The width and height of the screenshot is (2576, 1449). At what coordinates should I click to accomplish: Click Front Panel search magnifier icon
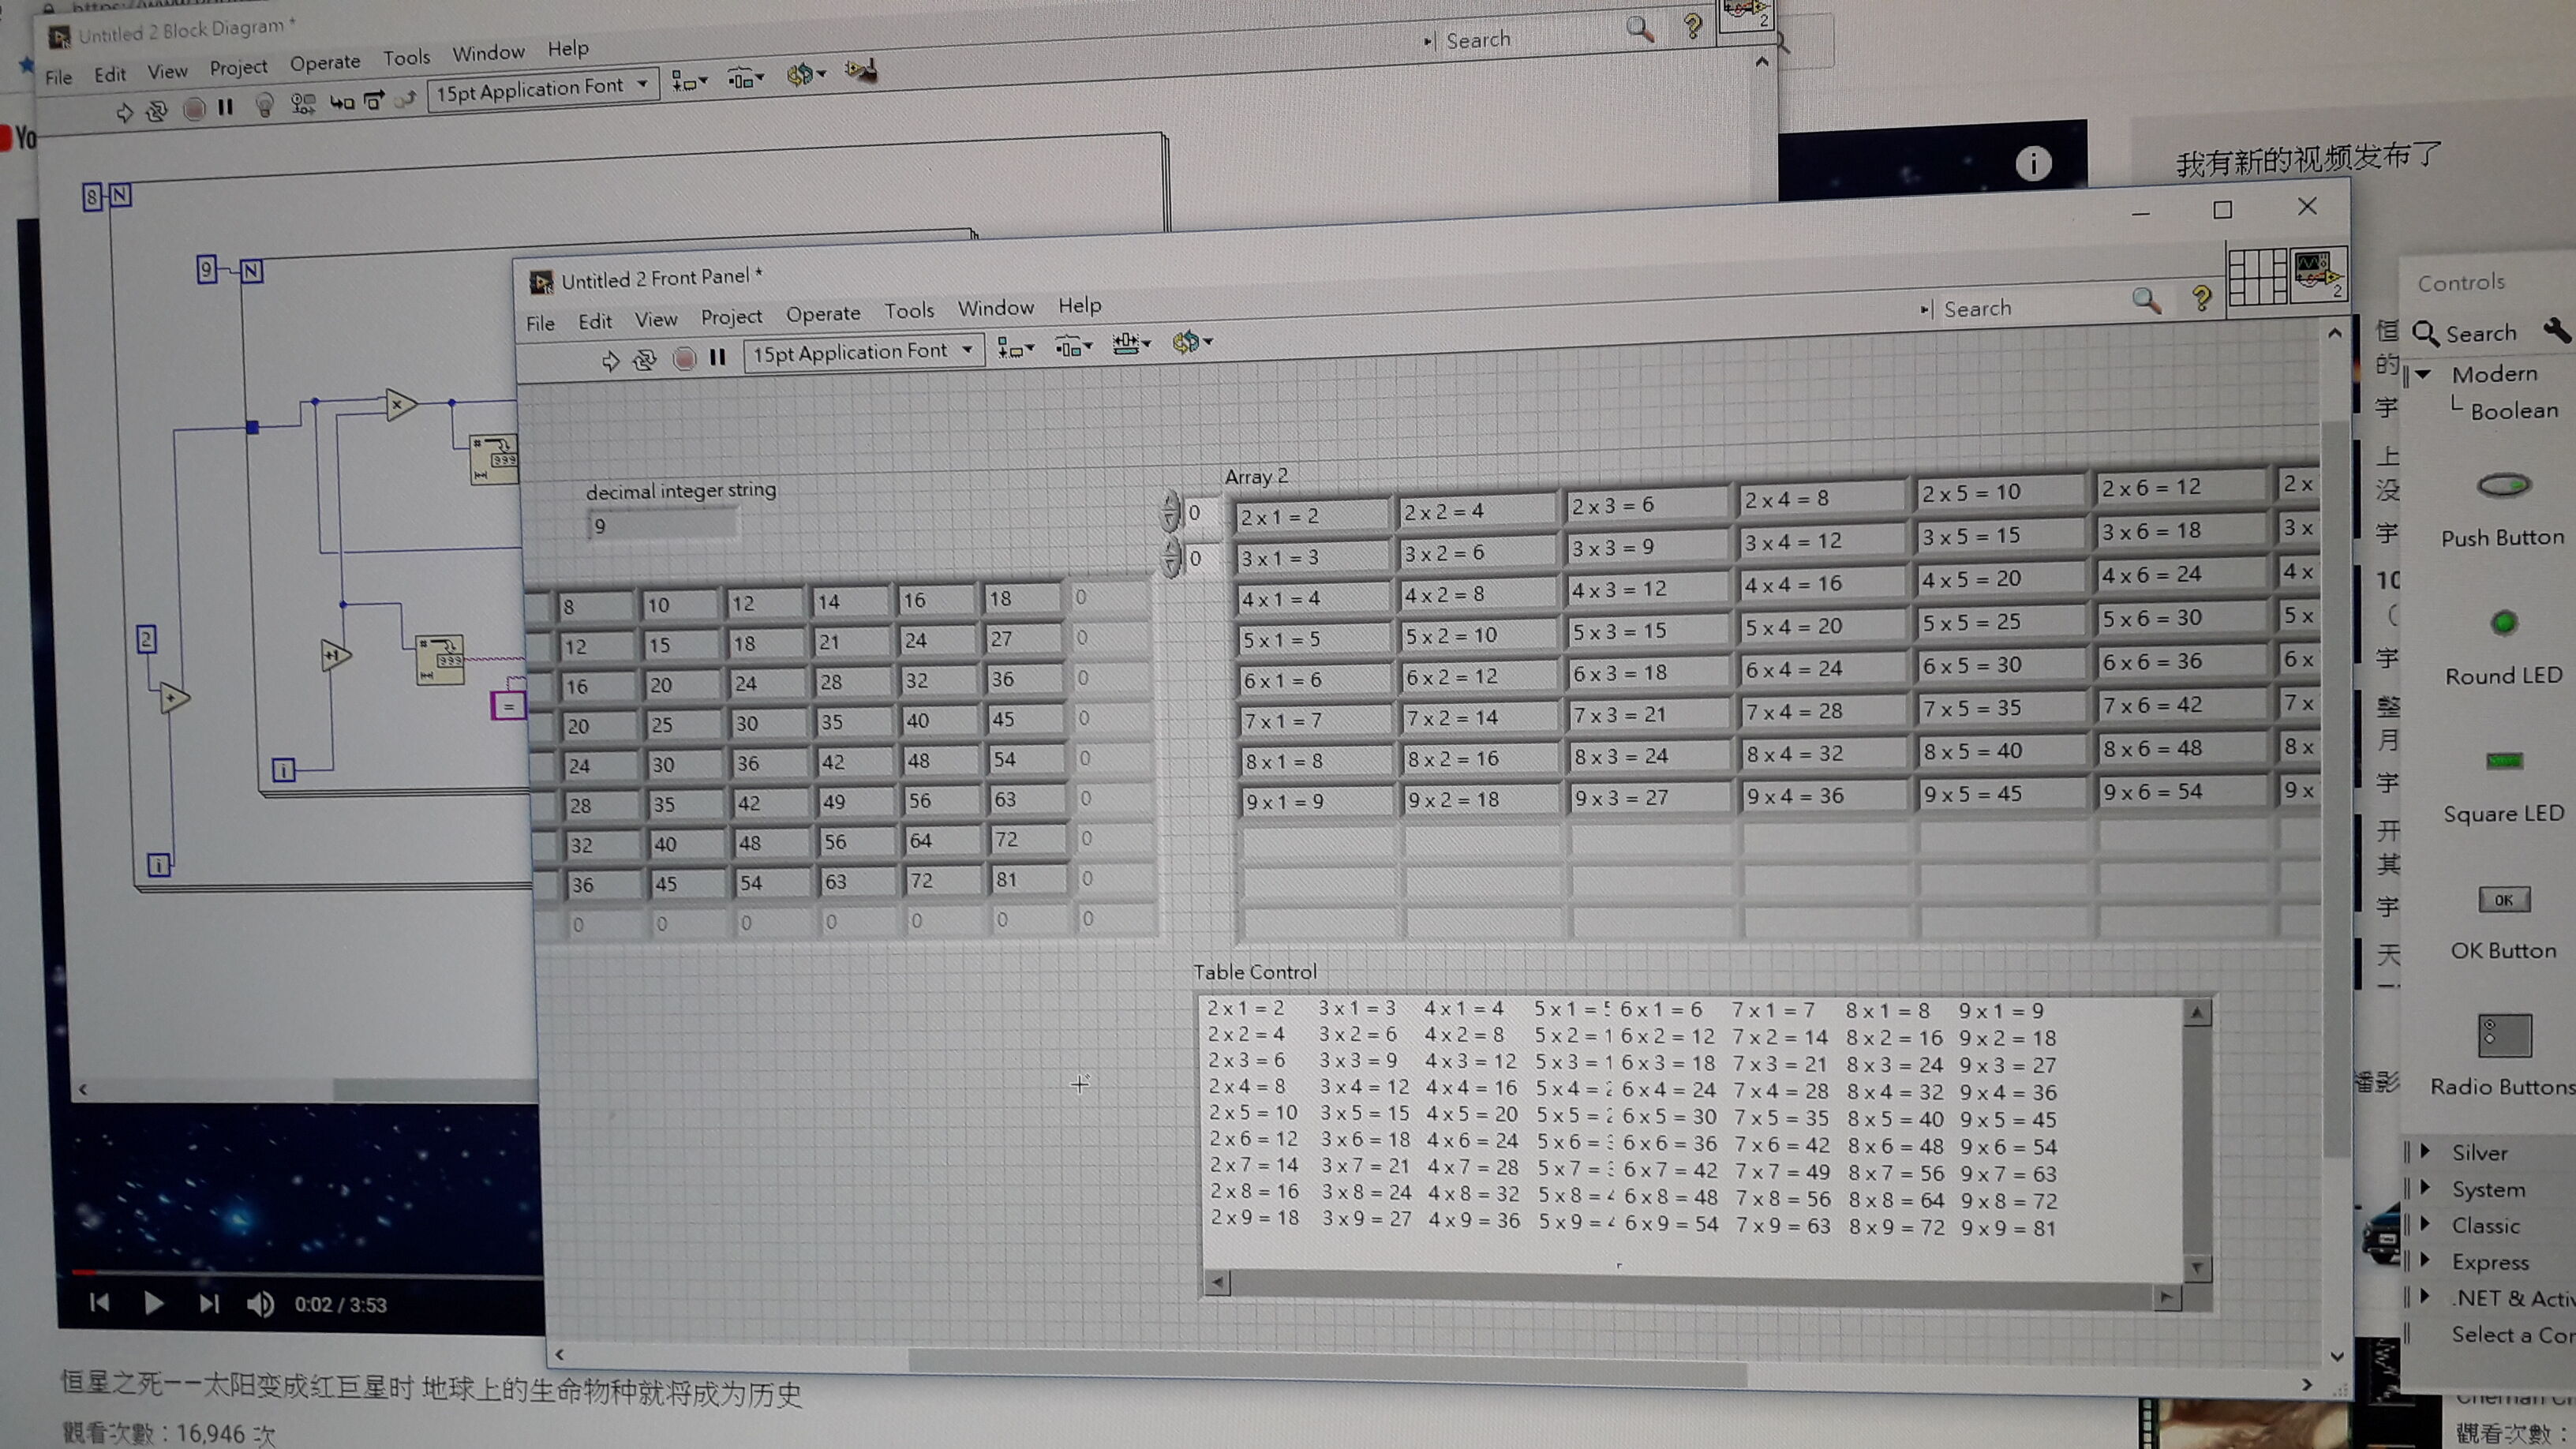[x=2146, y=300]
